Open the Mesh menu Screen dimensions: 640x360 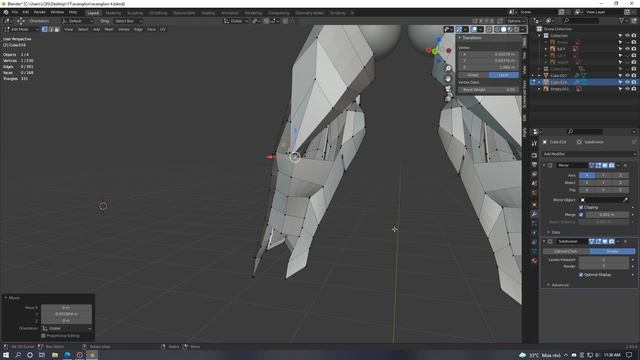pos(109,29)
